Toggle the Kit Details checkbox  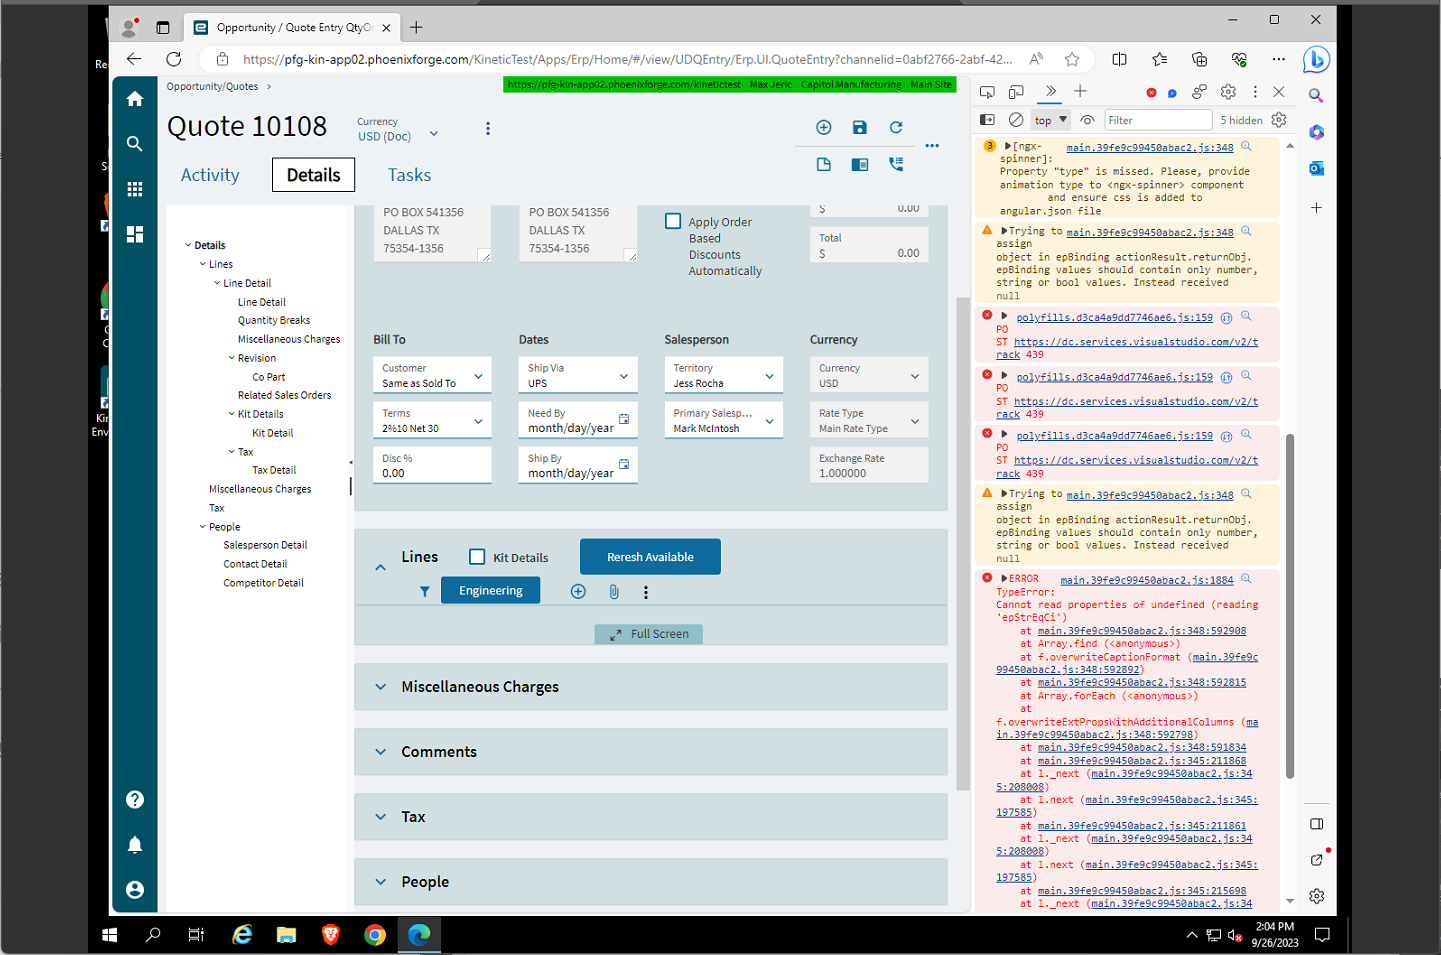(x=477, y=557)
